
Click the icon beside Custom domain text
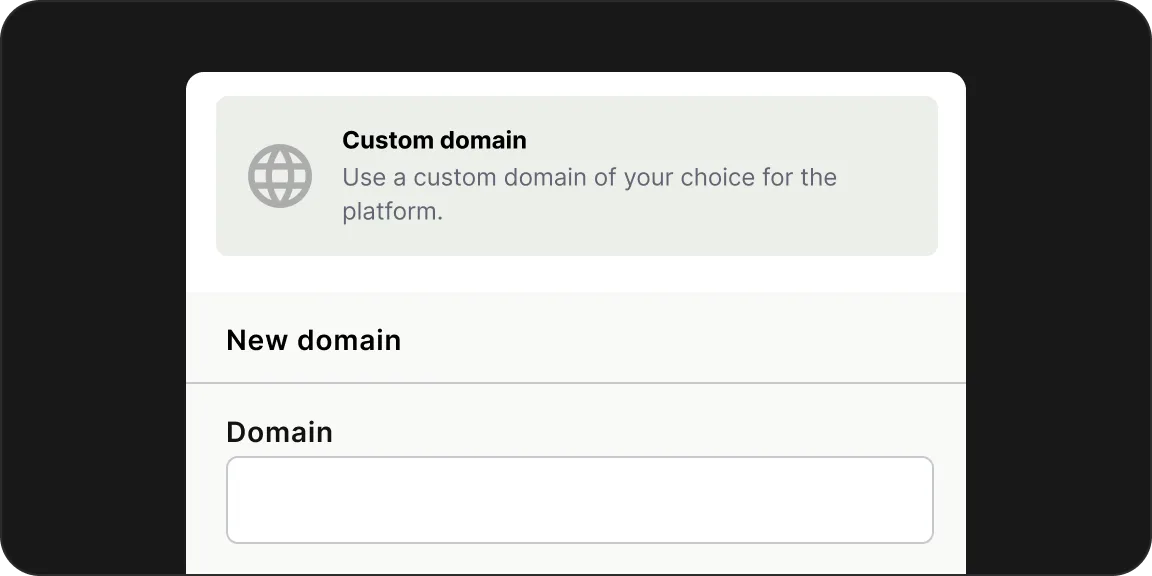click(x=280, y=176)
